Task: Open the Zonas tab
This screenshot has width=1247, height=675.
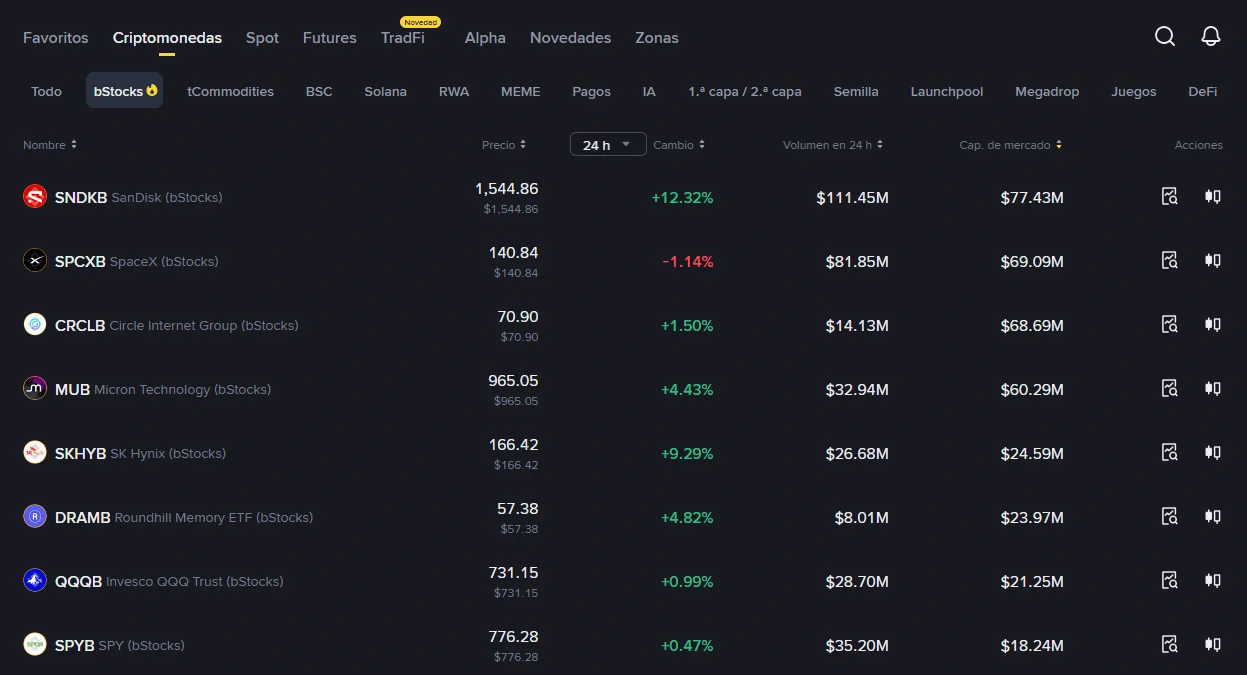Action: tap(657, 38)
